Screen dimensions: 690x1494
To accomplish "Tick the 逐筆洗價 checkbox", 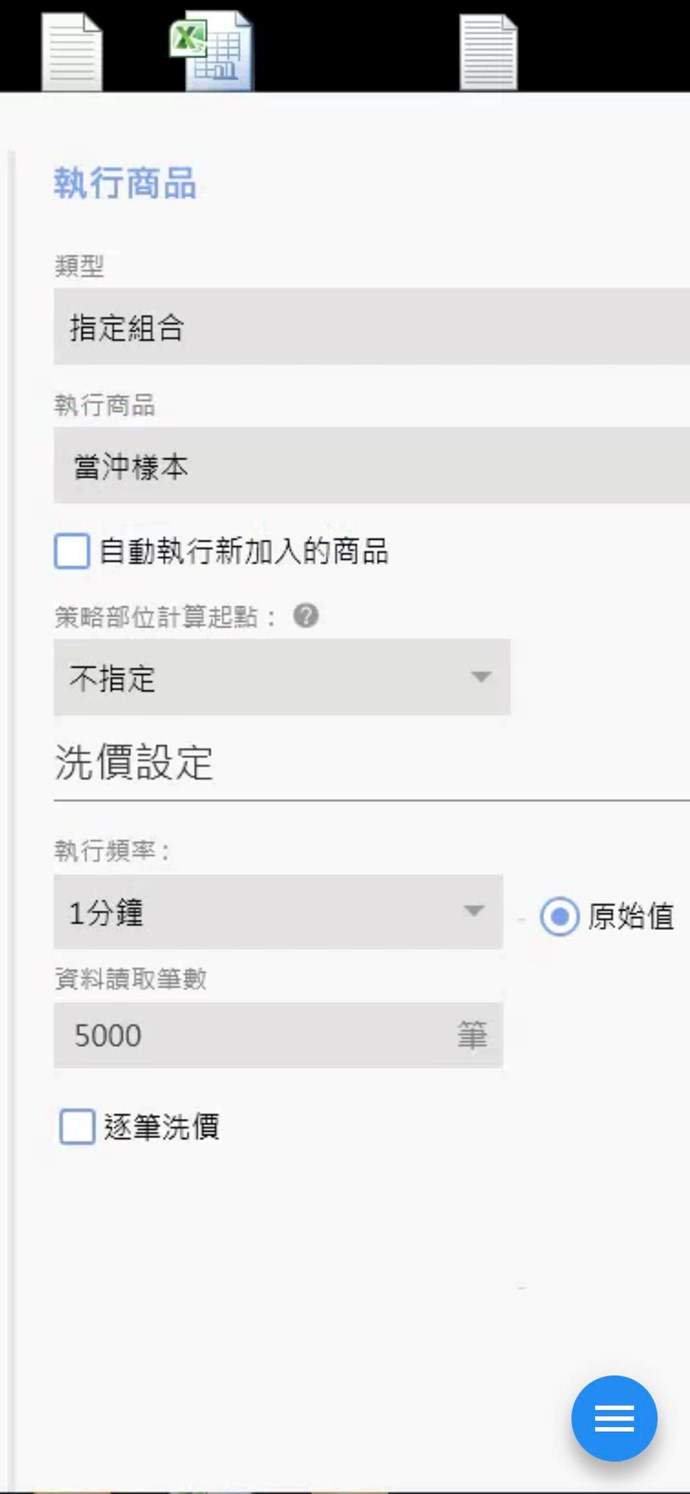I will point(77,1127).
